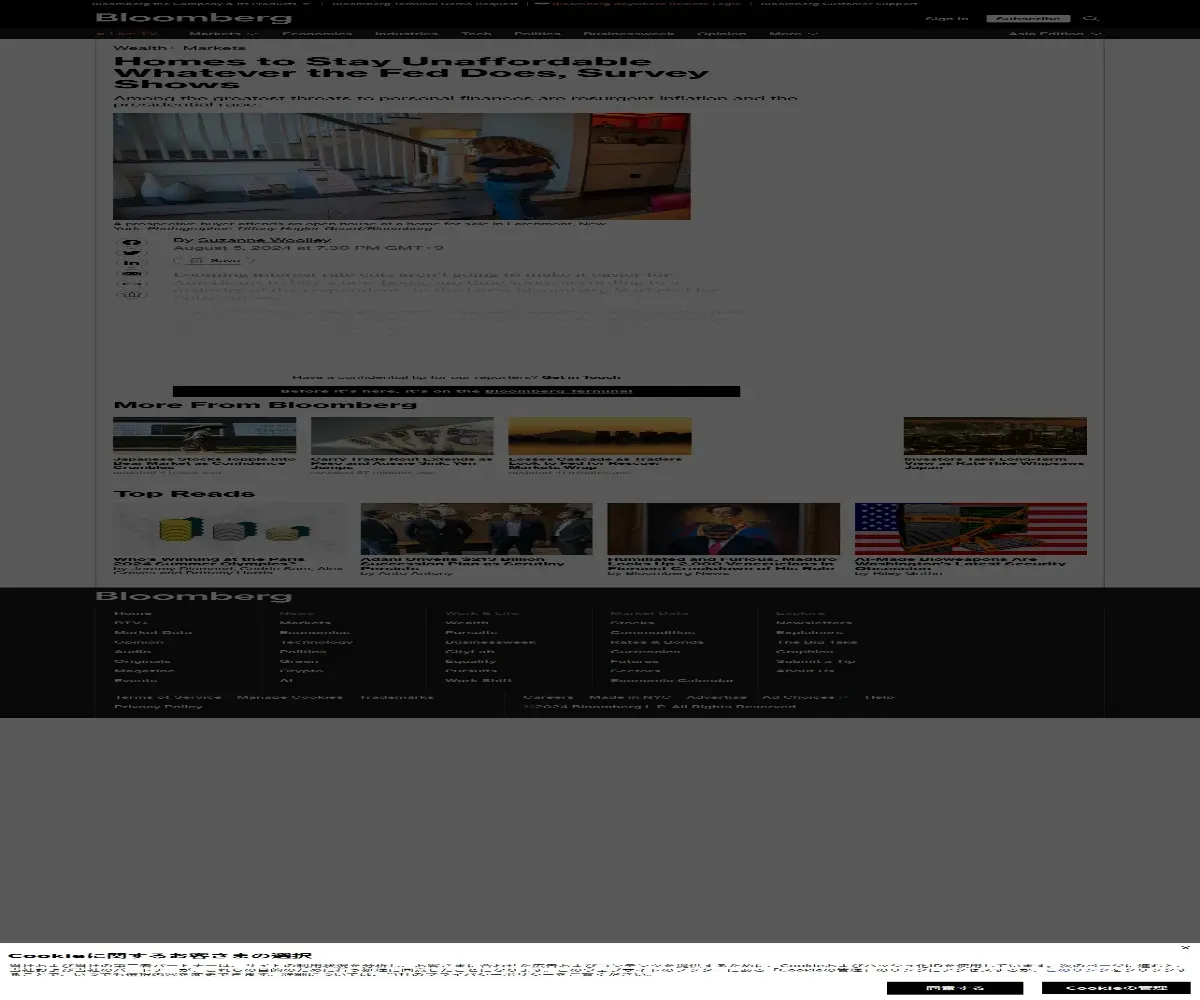Share the article on Facebook
The image size is (1200, 1000).
point(132,242)
